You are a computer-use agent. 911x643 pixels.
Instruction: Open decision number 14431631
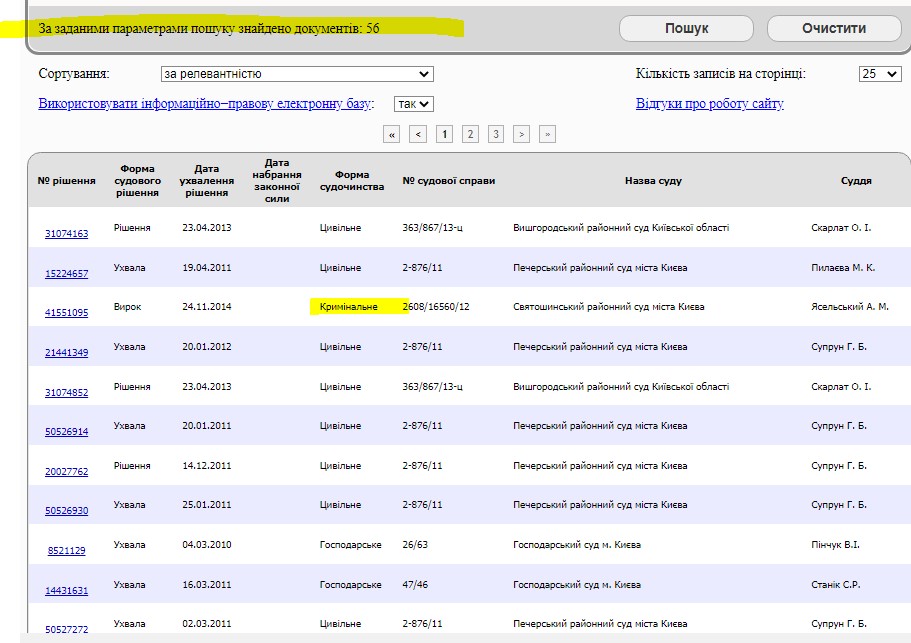click(66, 591)
